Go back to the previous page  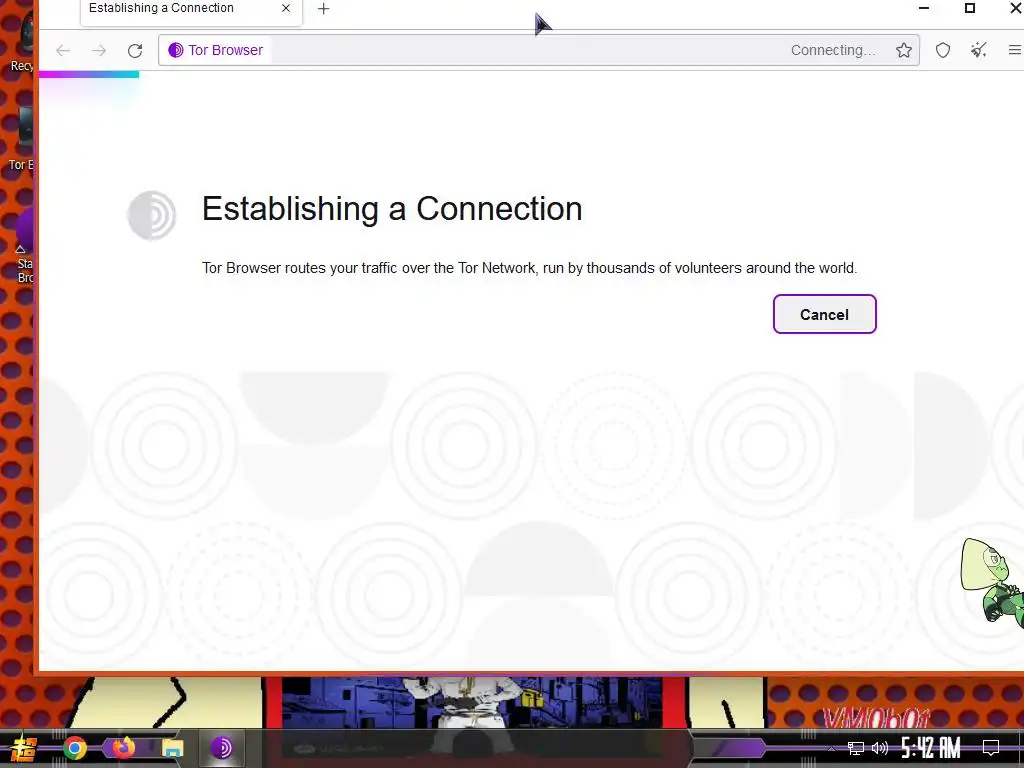point(63,50)
